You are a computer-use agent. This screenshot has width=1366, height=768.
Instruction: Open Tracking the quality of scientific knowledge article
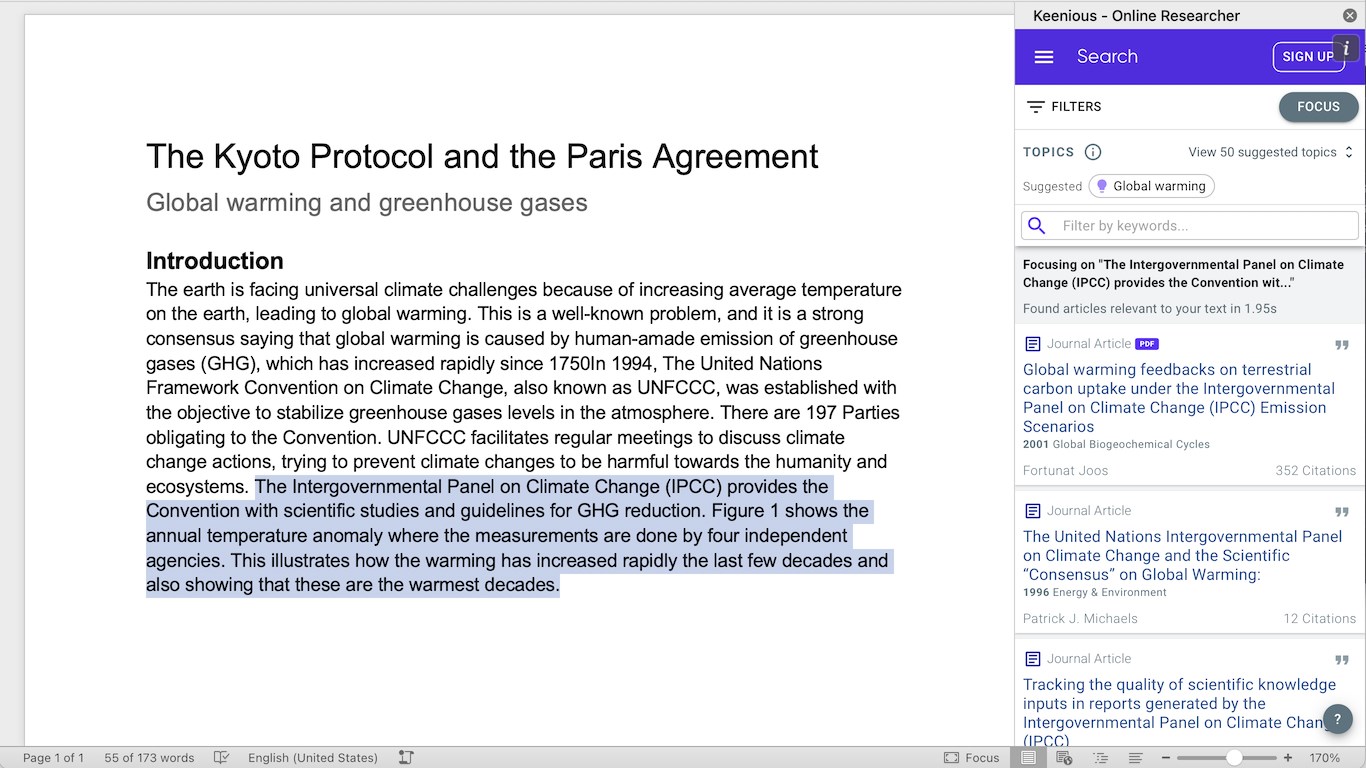[x=1179, y=713]
